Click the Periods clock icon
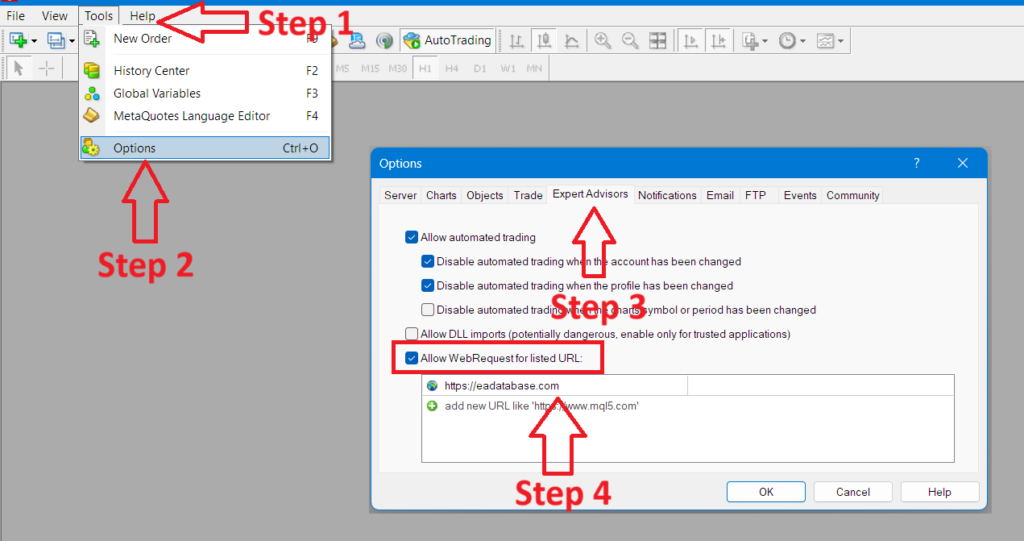Screen dimensions: 1024x541 [788, 41]
